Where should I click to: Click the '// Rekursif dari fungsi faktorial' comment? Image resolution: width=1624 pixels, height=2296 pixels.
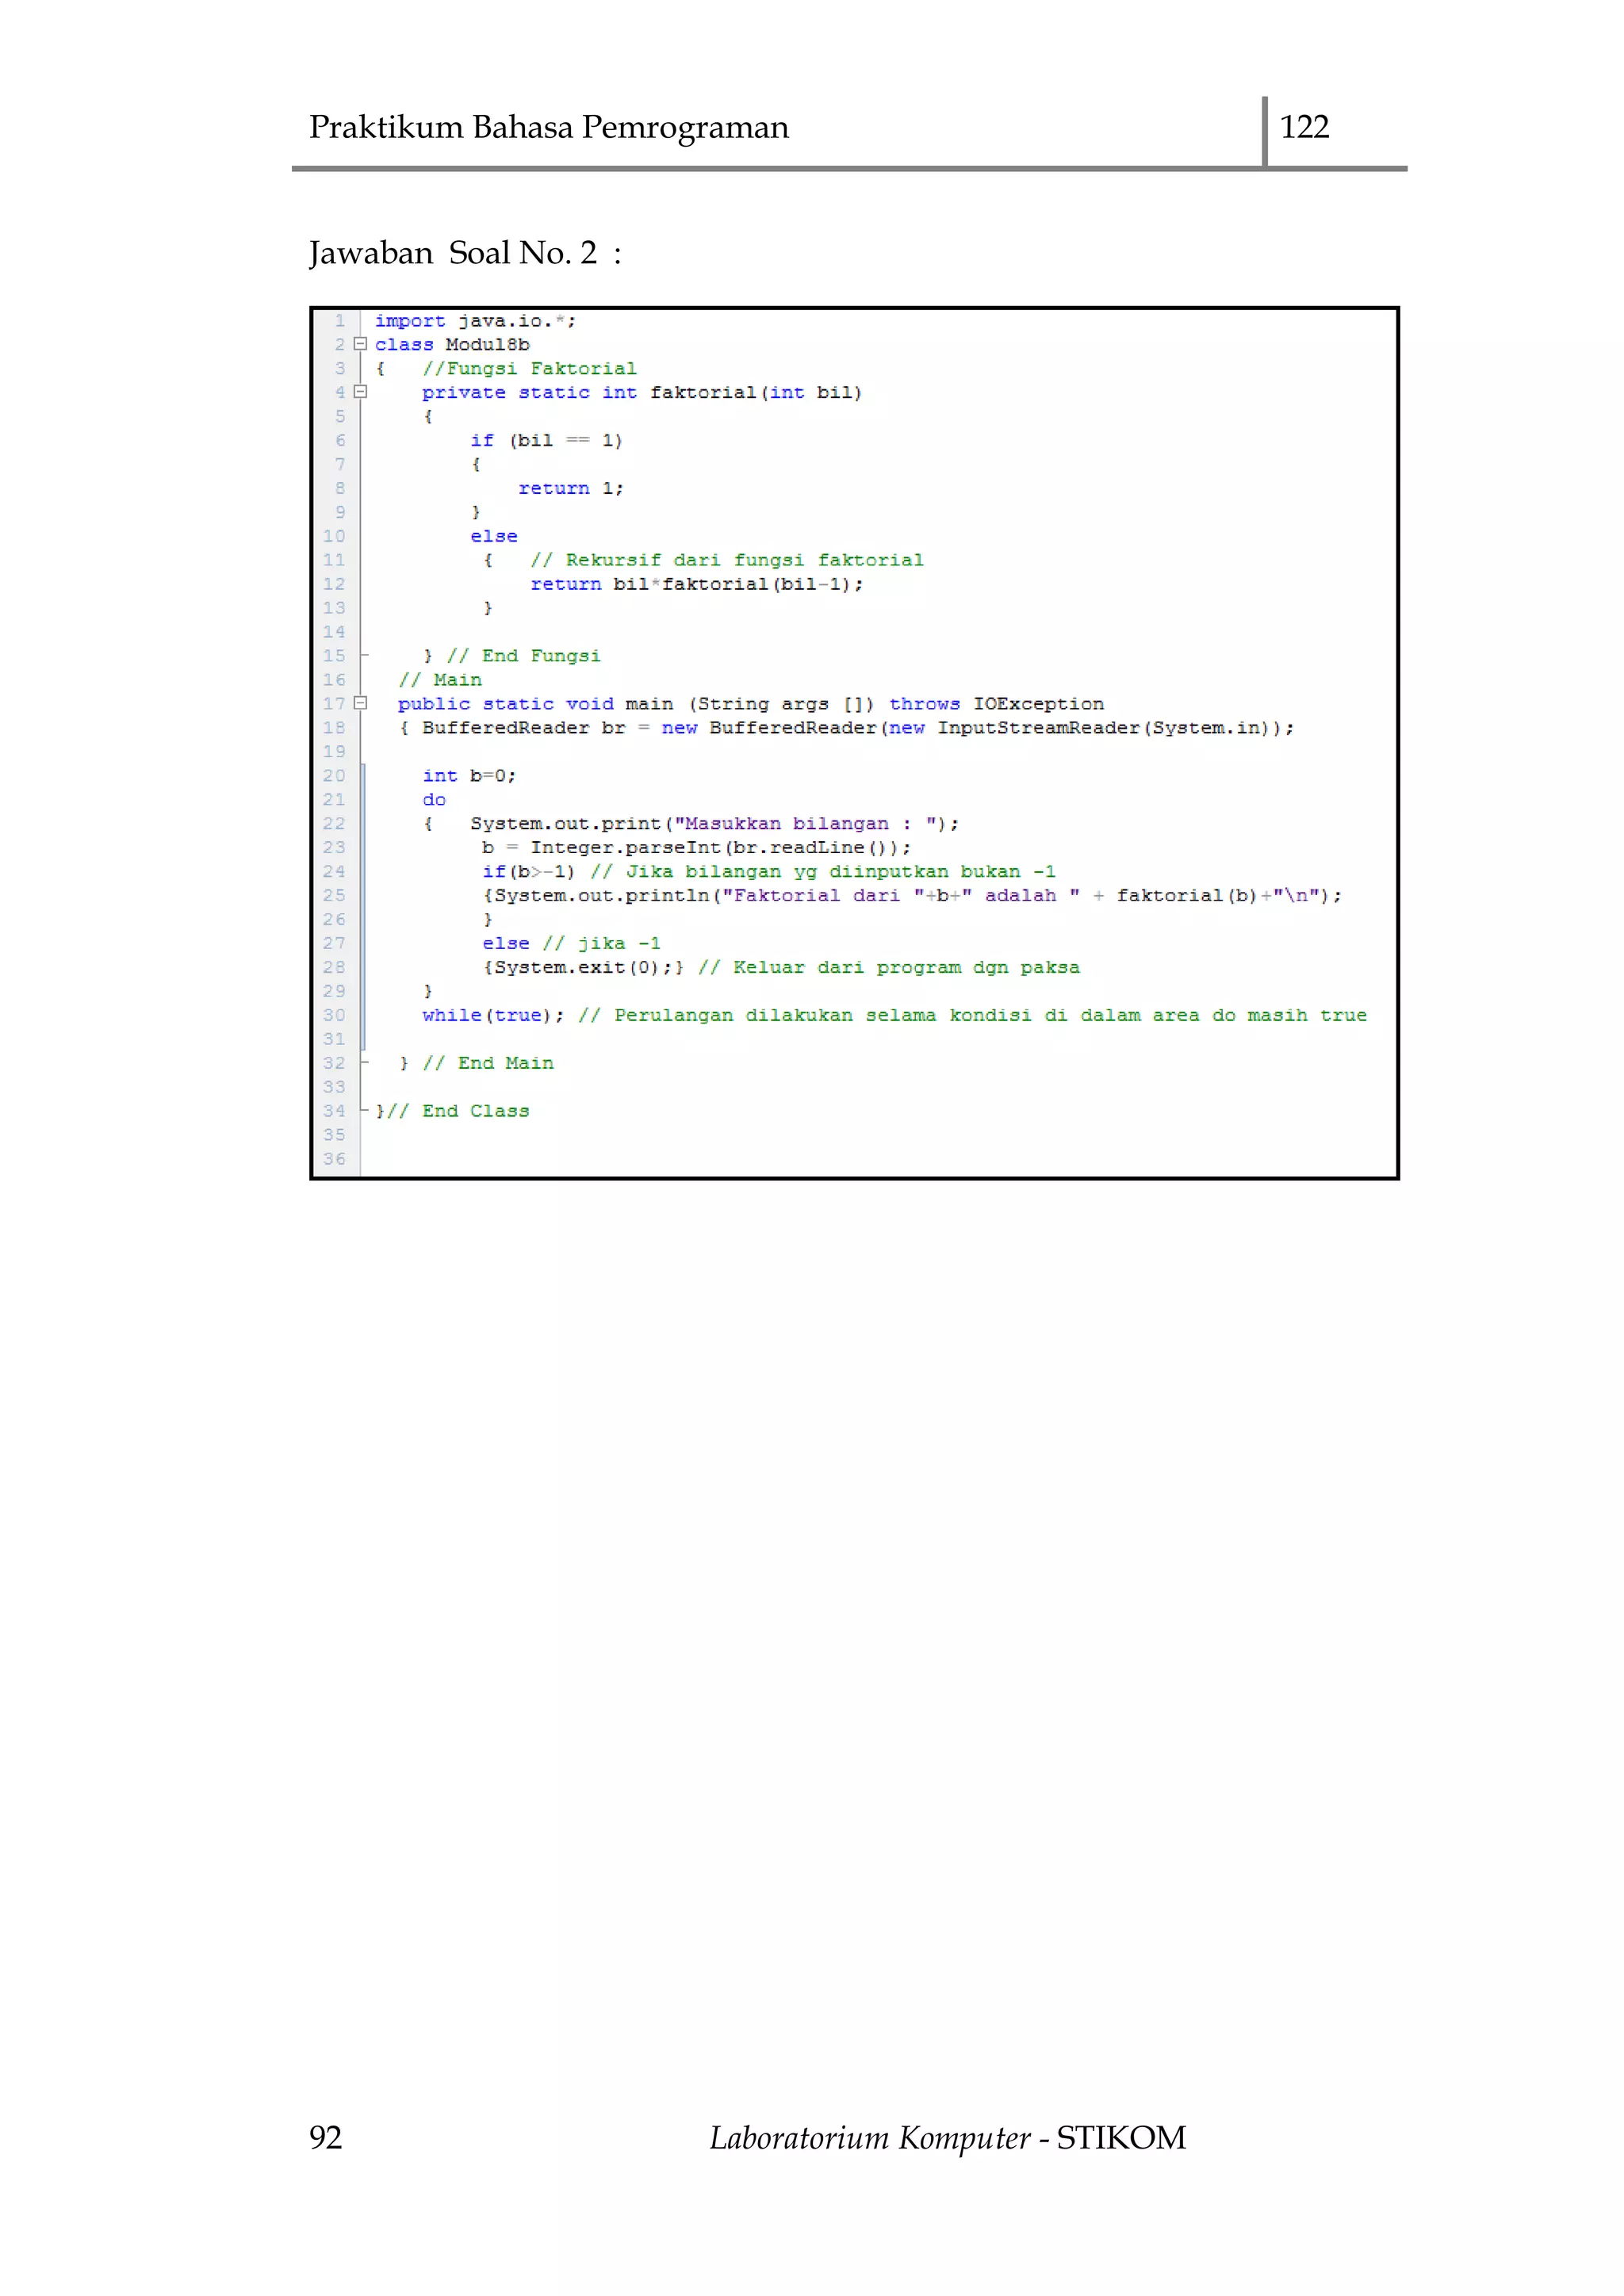point(726,560)
